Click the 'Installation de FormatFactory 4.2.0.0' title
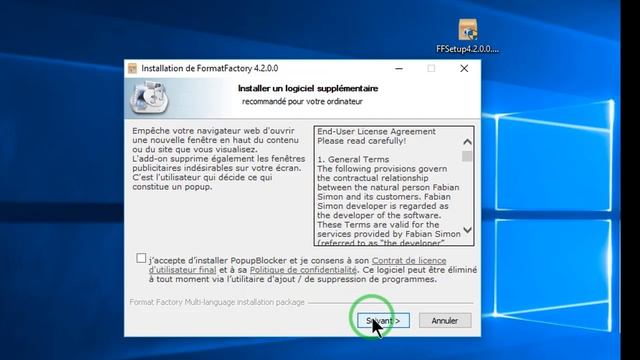Screen dimensions: 640x360 click(210, 68)
